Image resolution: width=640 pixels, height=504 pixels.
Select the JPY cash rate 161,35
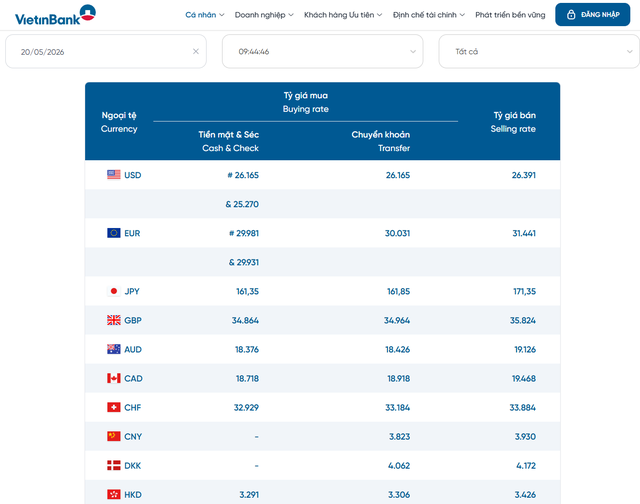(x=247, y=291)
